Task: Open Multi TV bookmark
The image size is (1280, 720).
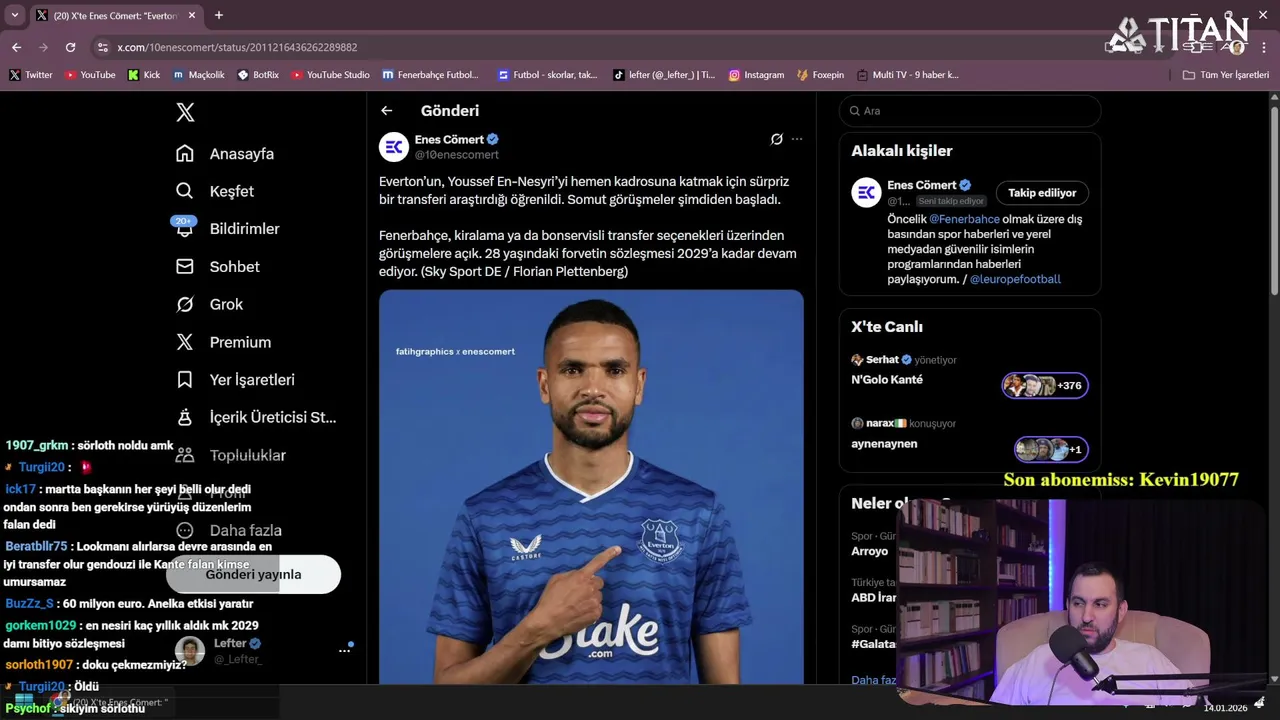Action: (x=907, y=75)
